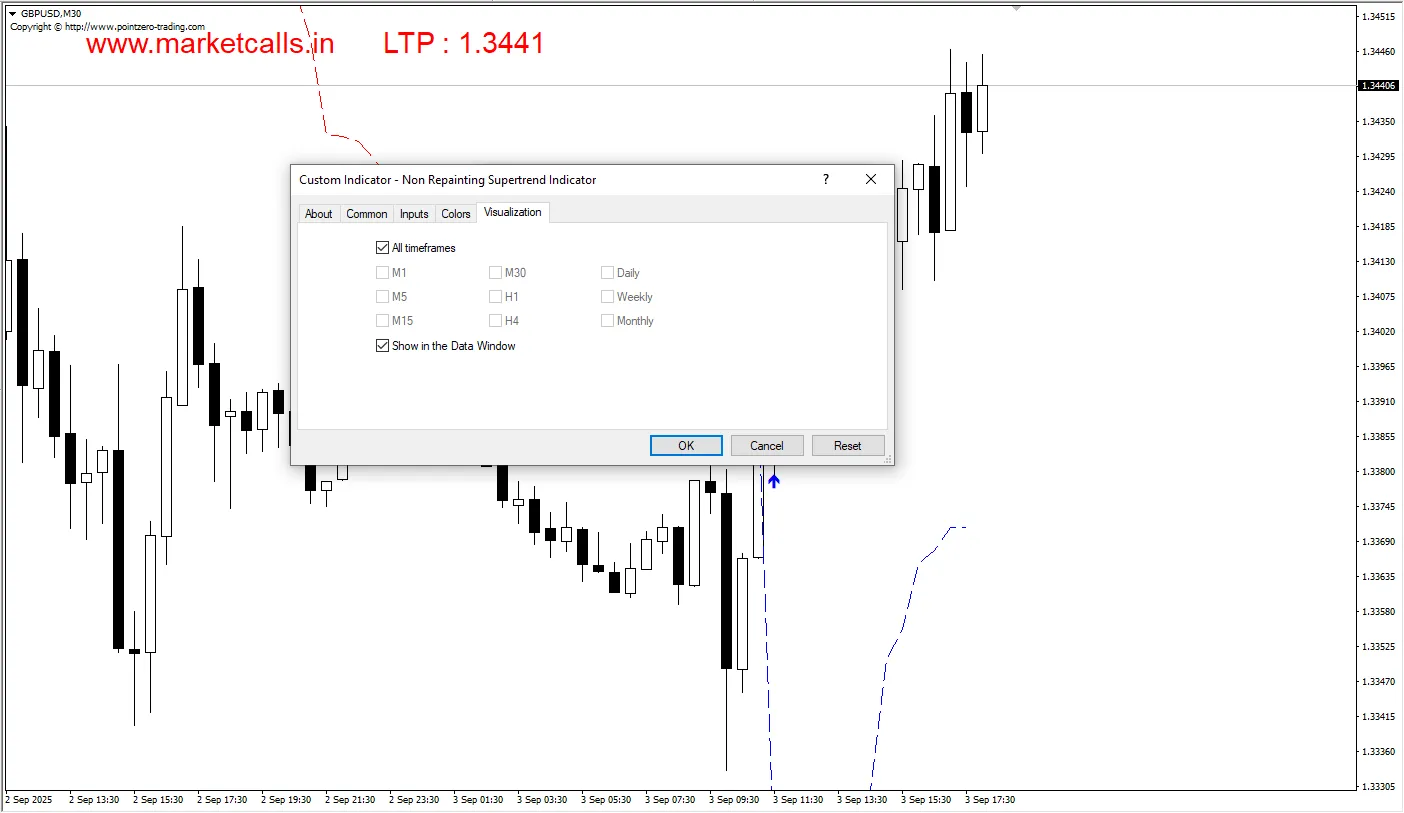Toggle the H4 timeframe checkbox

(495, 320)
